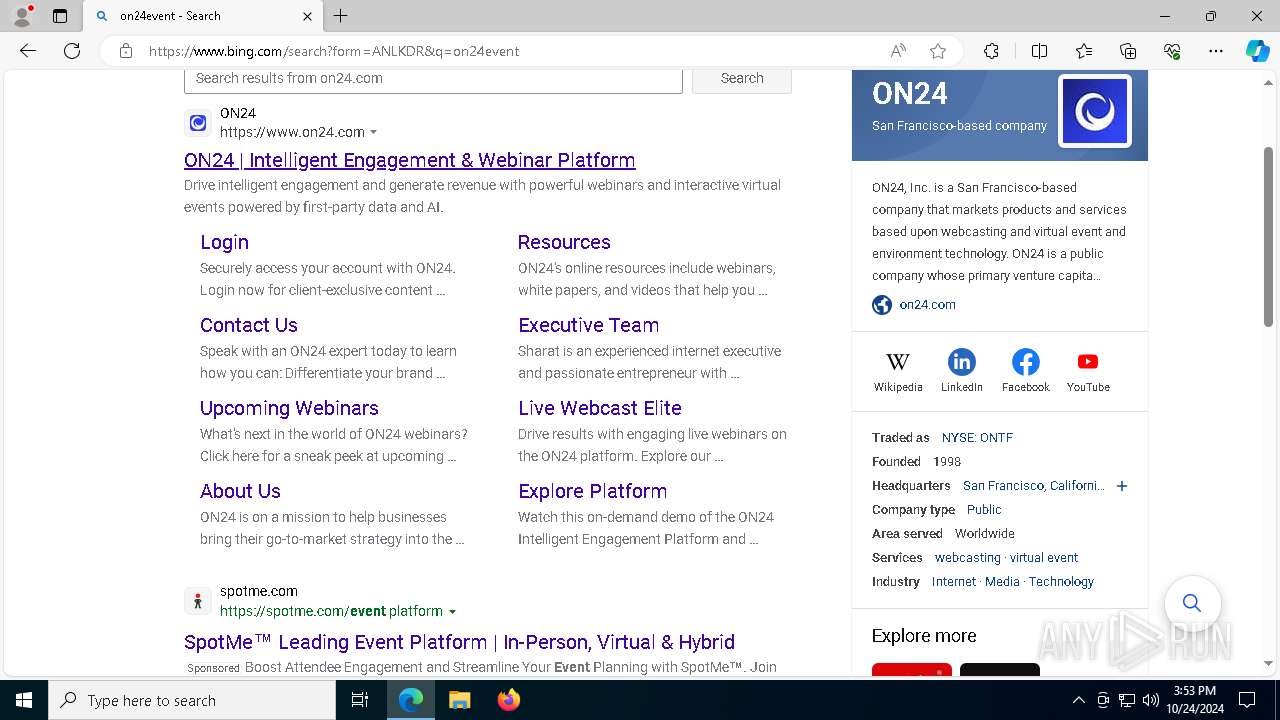Open the Collections icon
Image resolution: width=1280 pixels, height=720 pixels.
click(1128, 51)
